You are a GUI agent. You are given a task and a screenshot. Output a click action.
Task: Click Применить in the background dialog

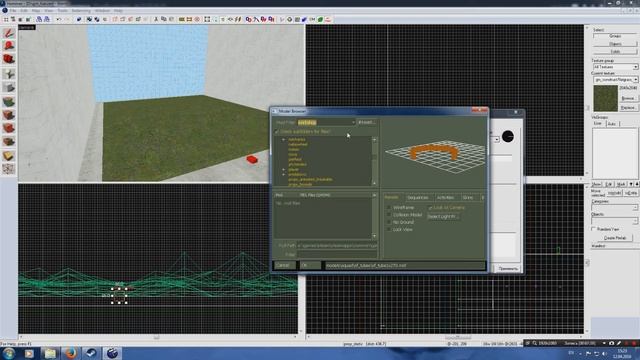[x=508, y=269]
